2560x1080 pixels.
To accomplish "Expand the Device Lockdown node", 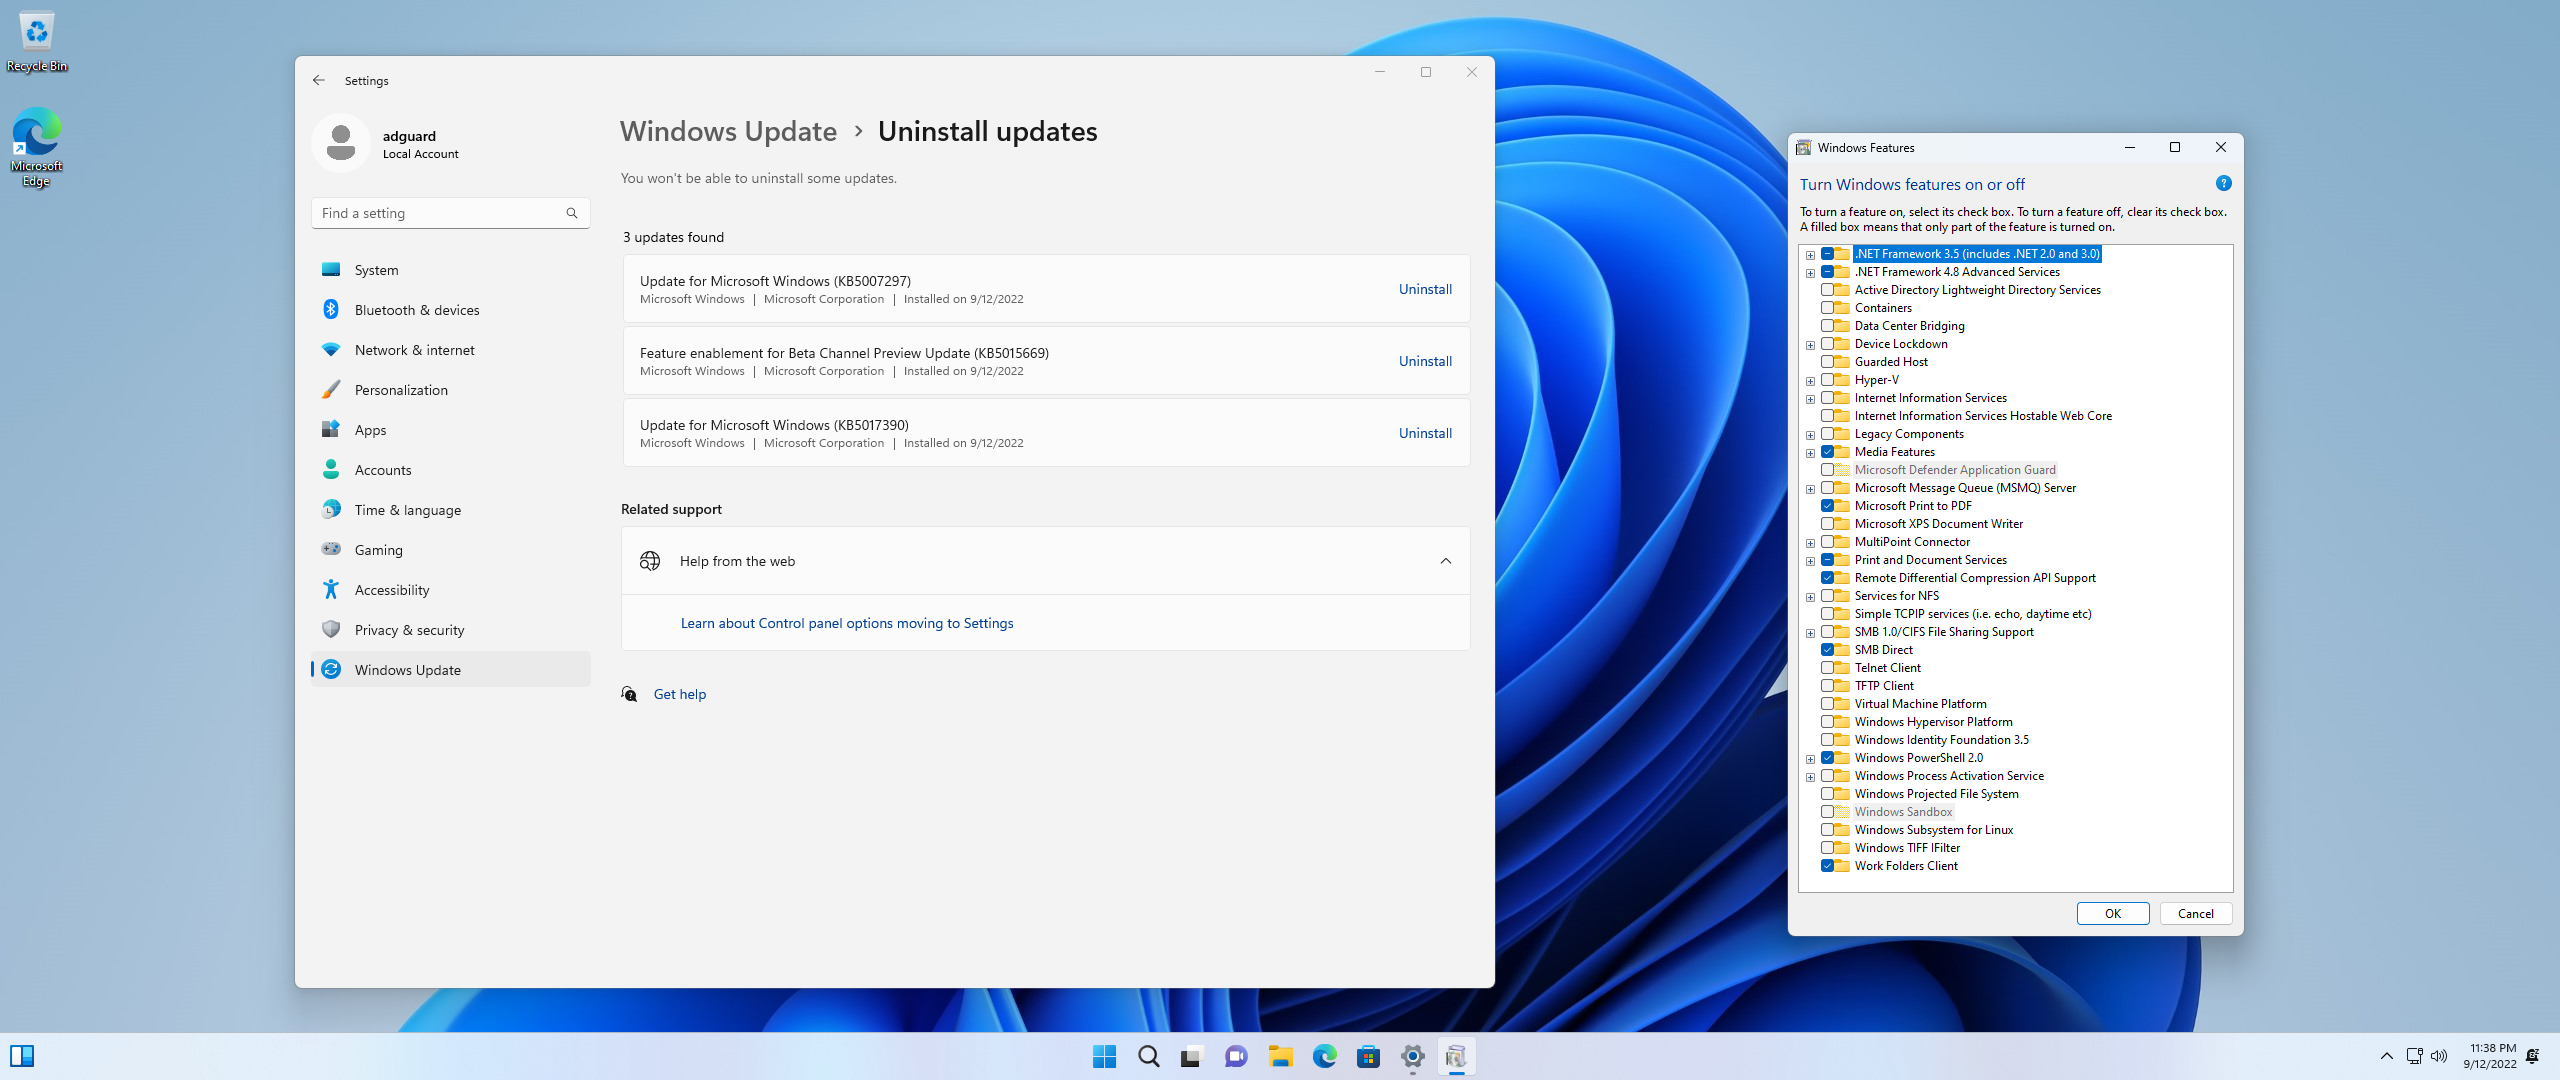I will [x=1810, y=345].
